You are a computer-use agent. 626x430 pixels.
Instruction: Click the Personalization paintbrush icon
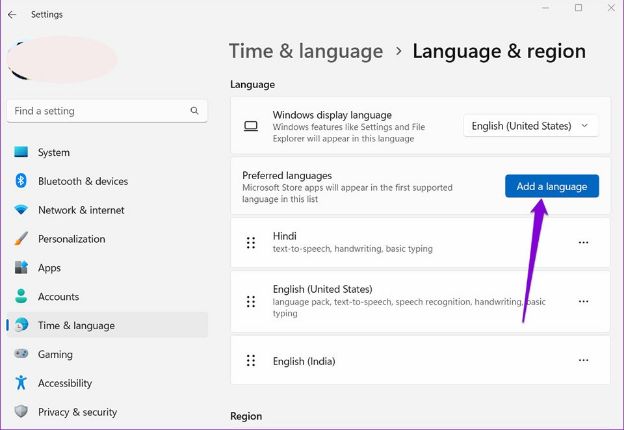coord(21,238)
